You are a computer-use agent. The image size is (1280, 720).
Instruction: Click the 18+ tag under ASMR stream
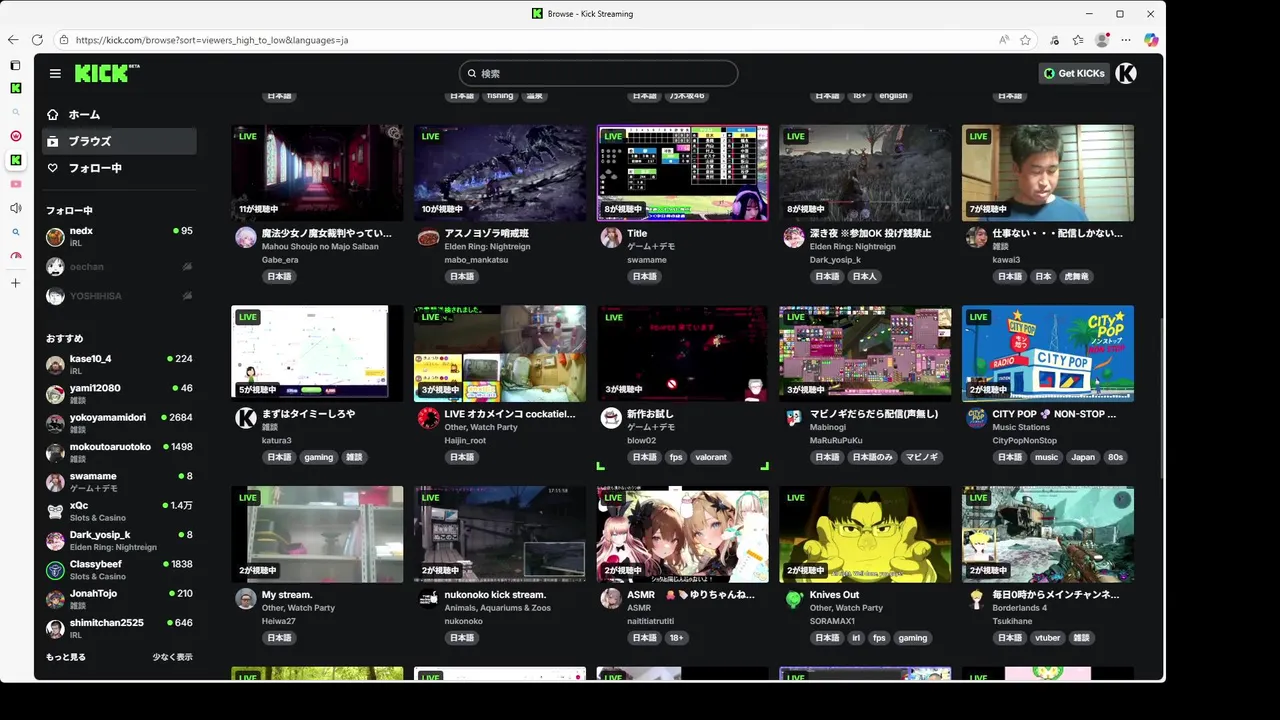(676, 638)
